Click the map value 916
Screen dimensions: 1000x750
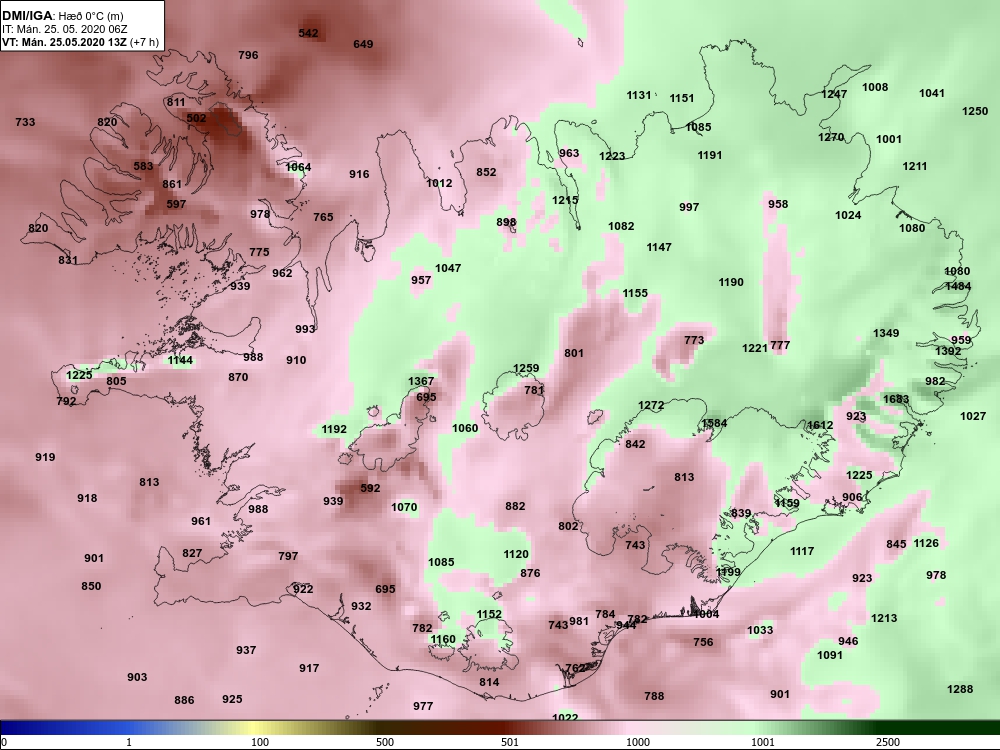tap(359, 173)
